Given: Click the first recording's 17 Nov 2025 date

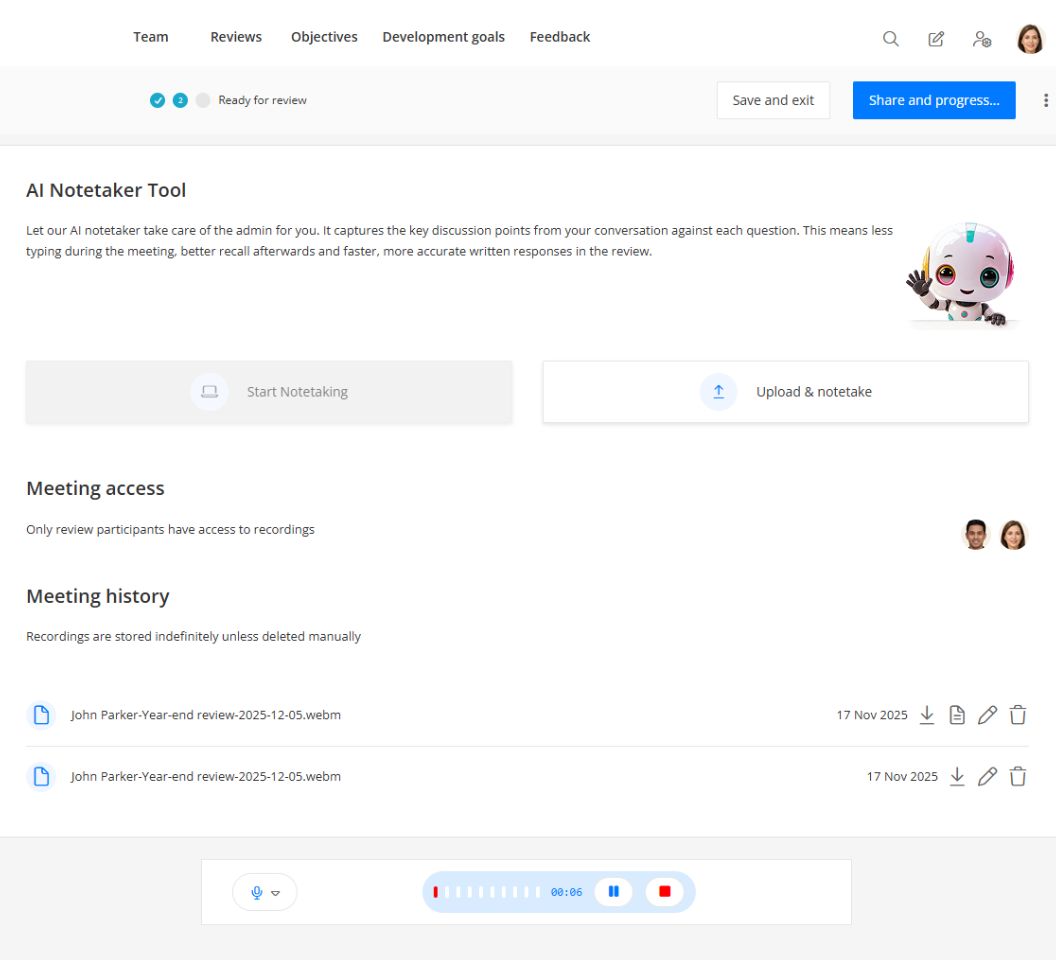Looking at the screenshot, I should (x=871, y=715).
